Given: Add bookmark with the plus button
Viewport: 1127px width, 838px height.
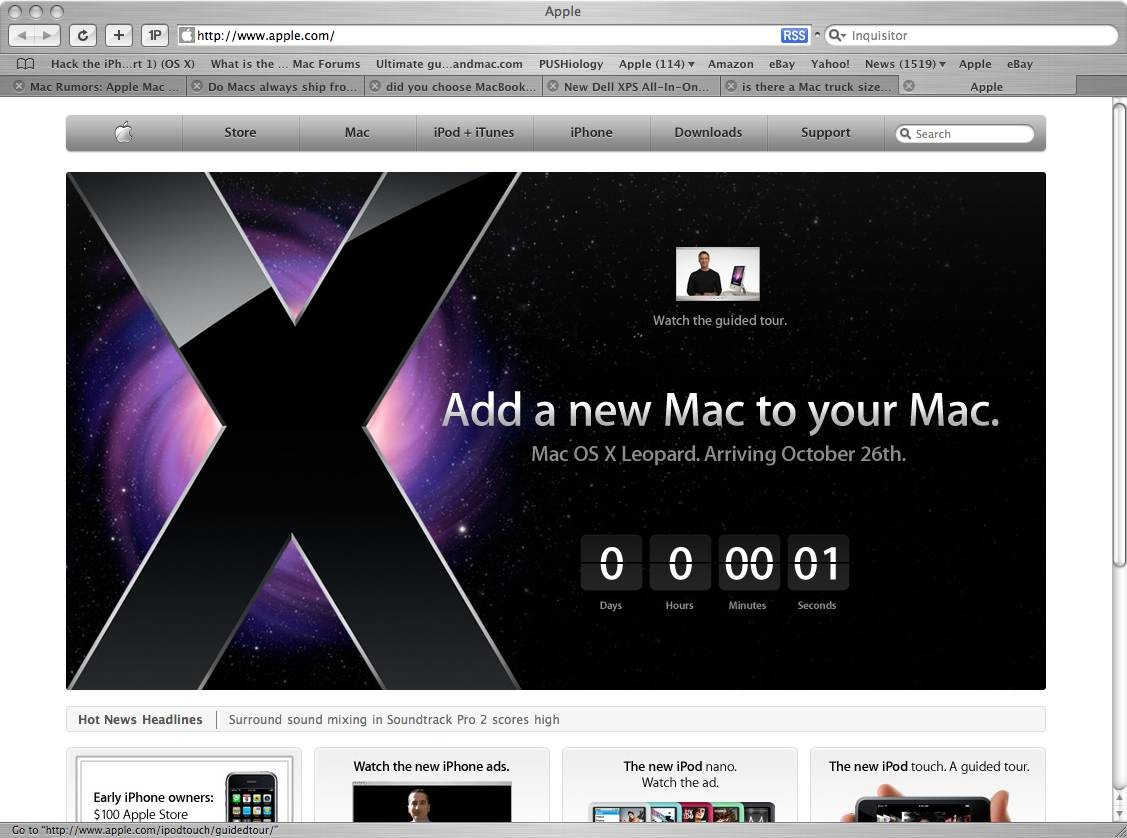Looking at the screenshot, I should [x=119, y=34].
